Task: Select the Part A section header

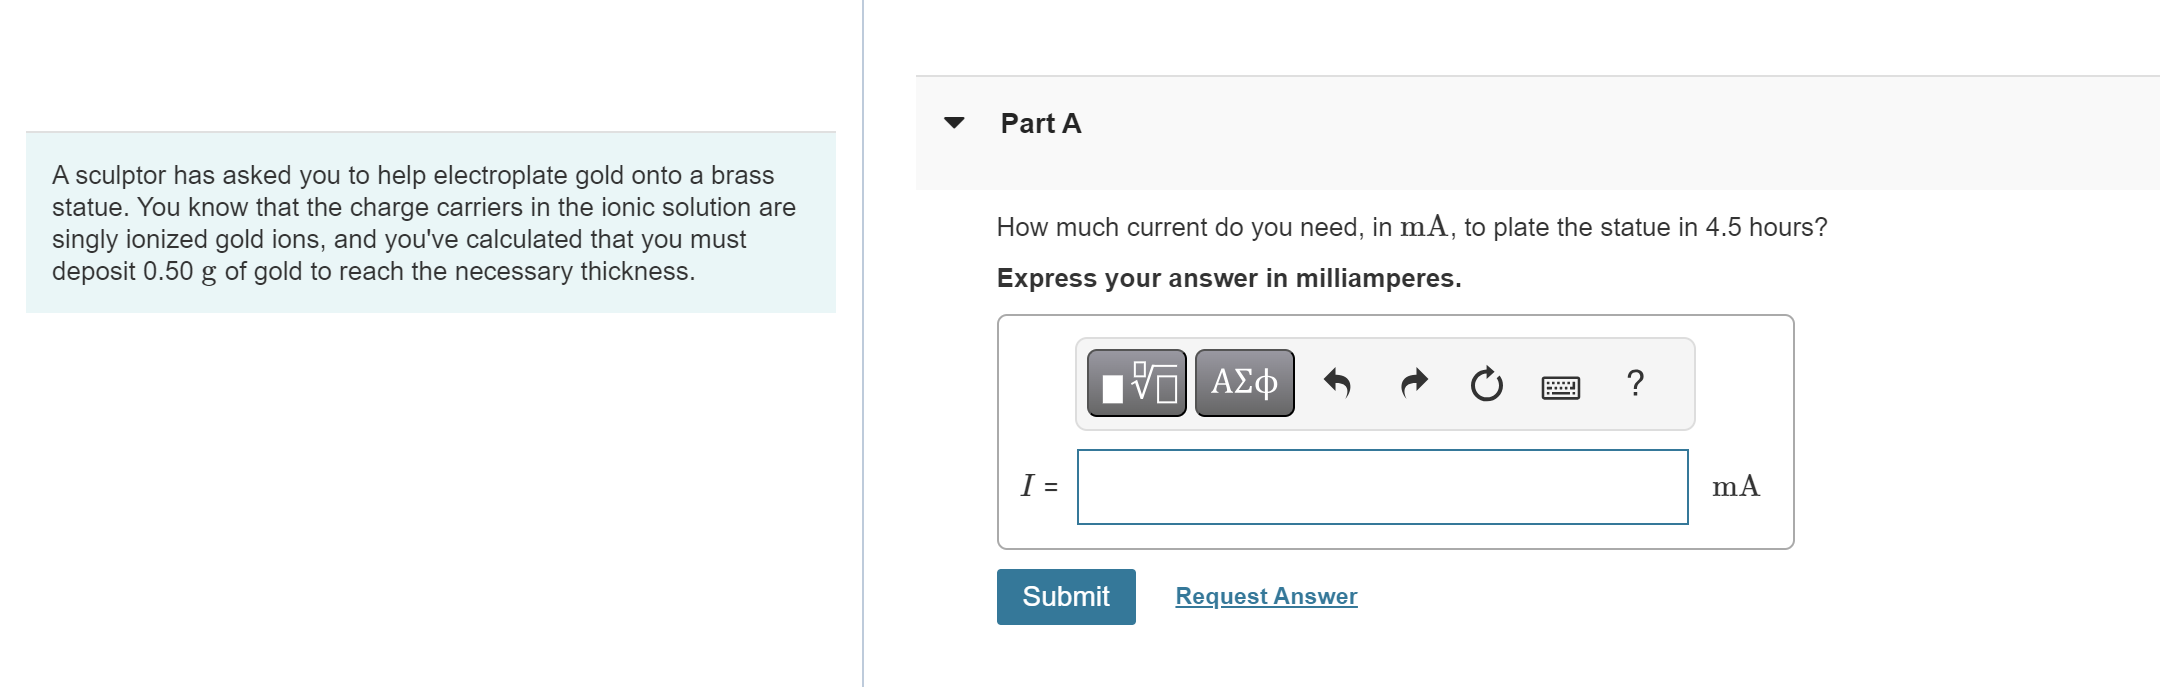Action: (1040, 122)
